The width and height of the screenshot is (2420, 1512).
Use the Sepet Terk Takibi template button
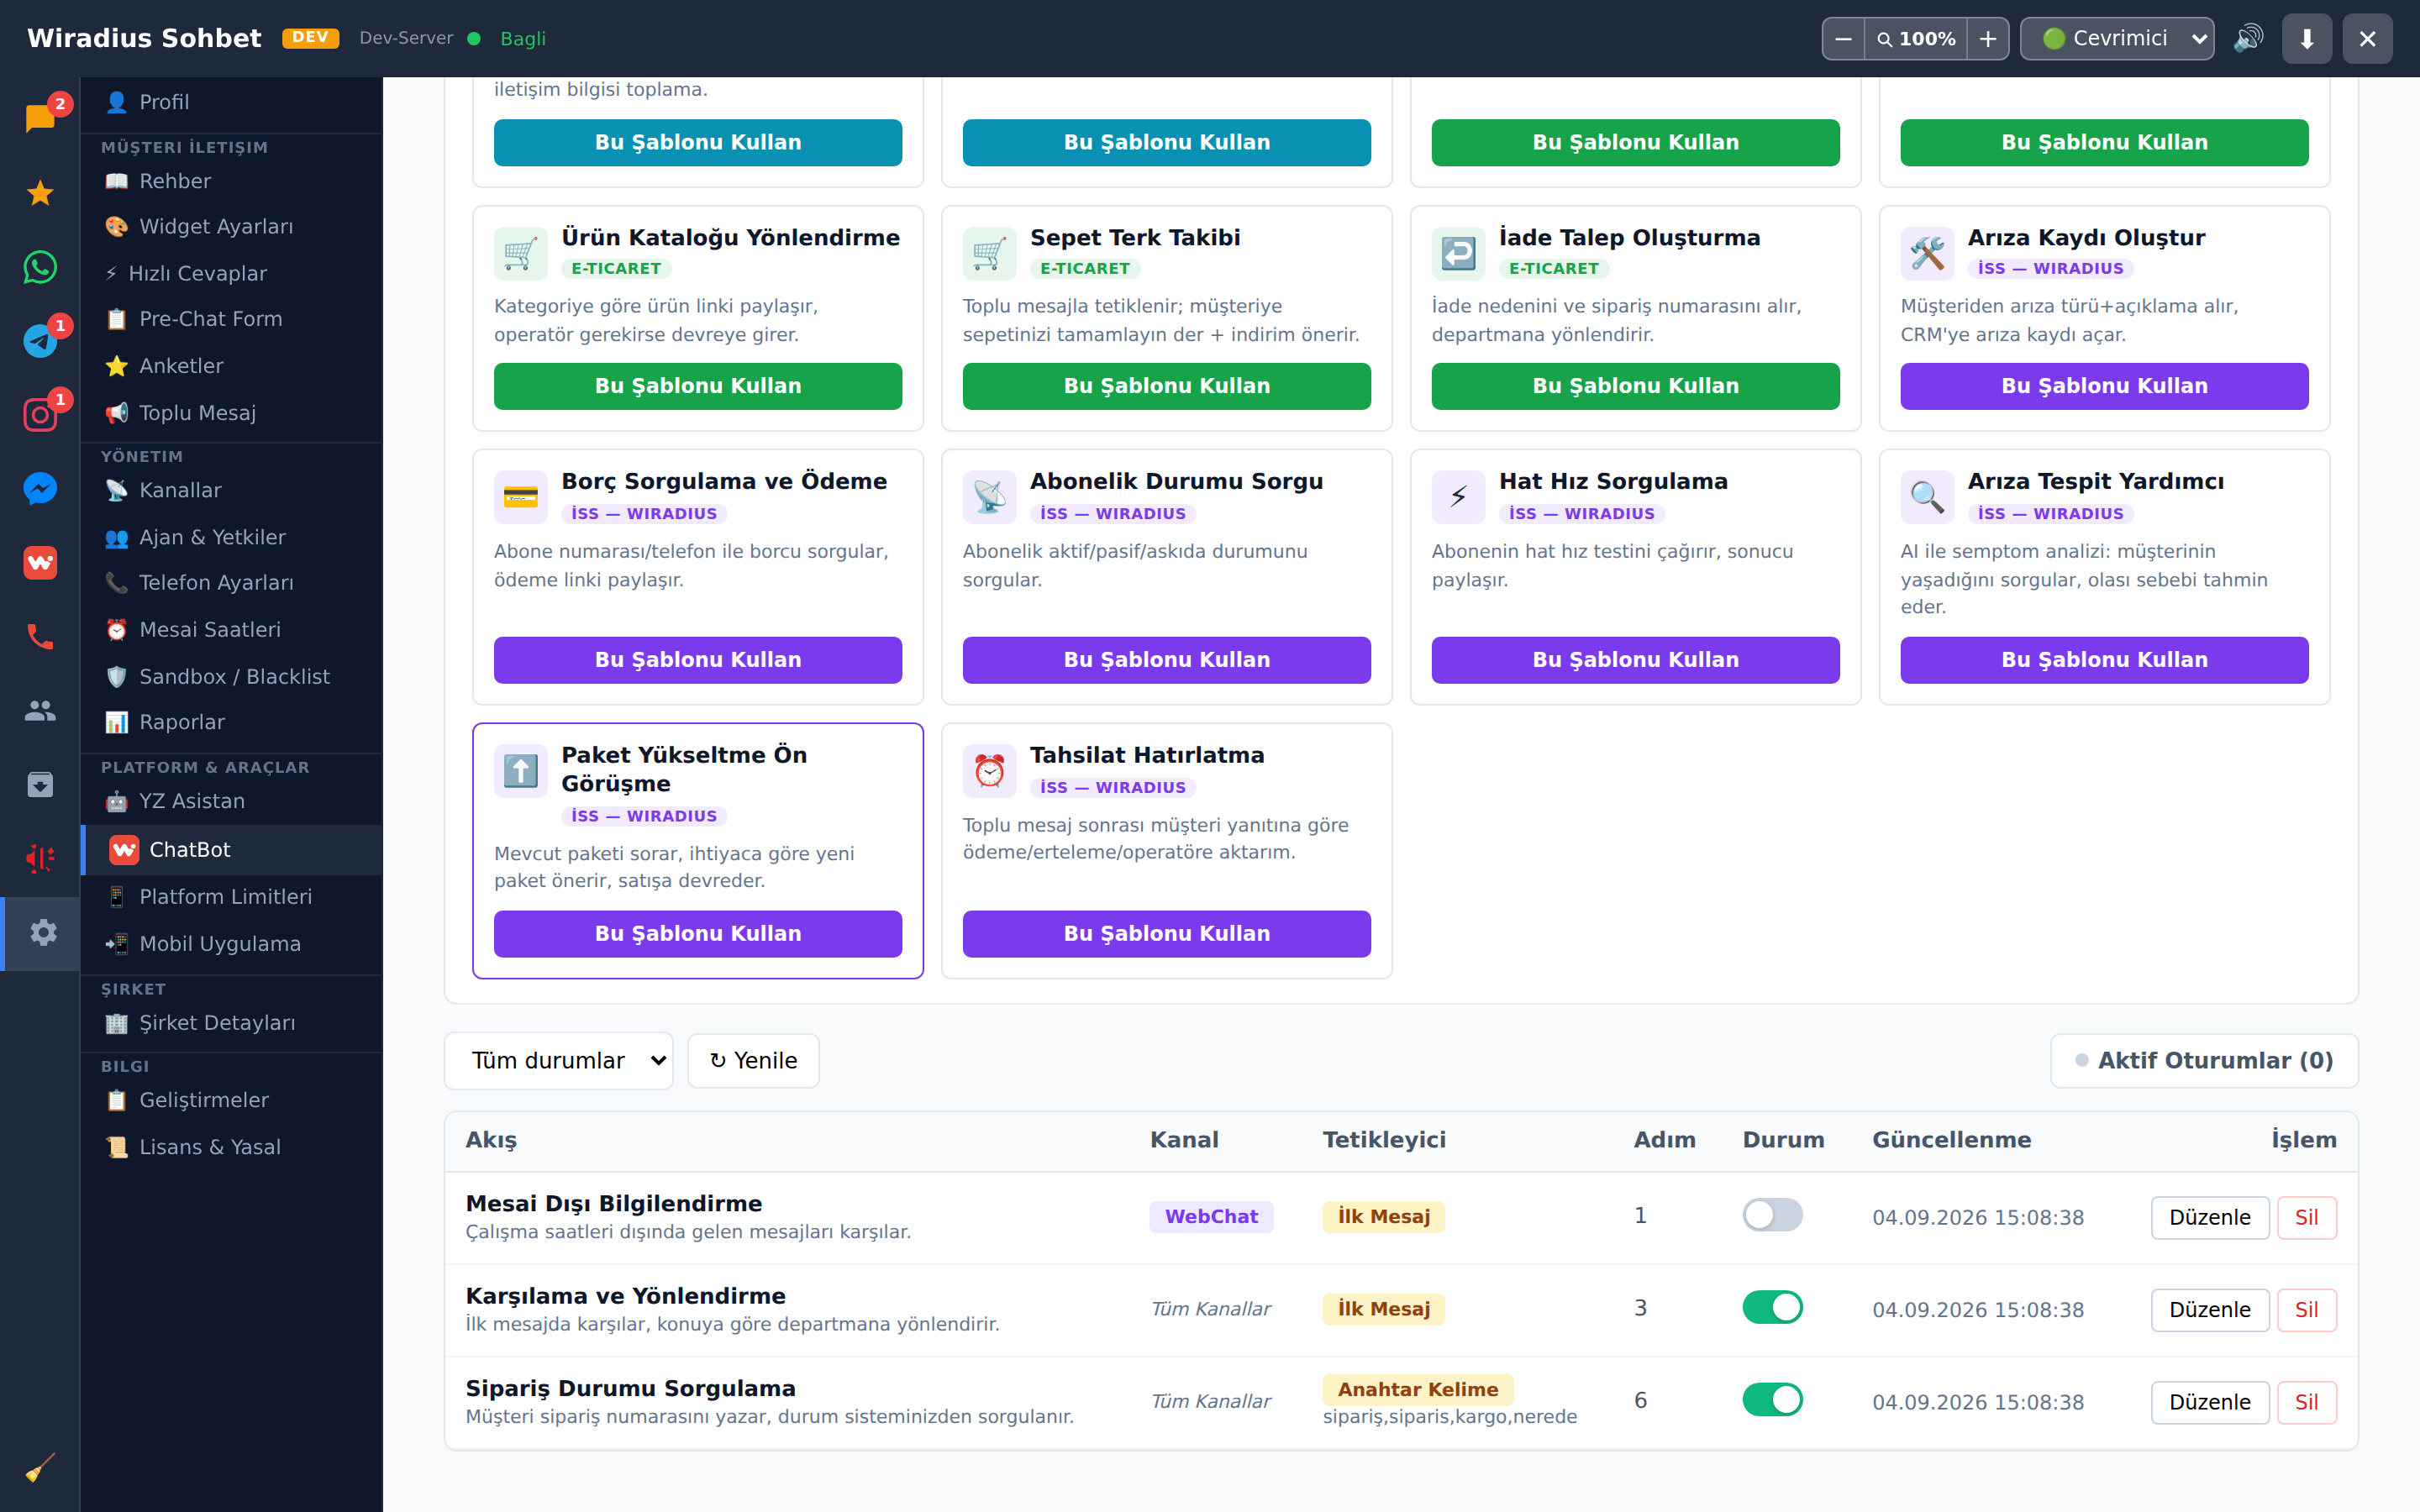1166,386
